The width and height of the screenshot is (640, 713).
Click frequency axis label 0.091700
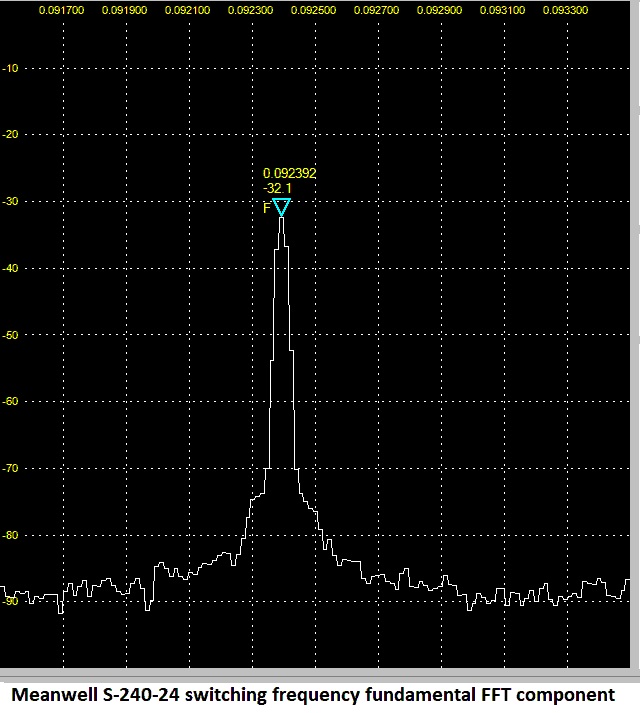tap(61, 10)
